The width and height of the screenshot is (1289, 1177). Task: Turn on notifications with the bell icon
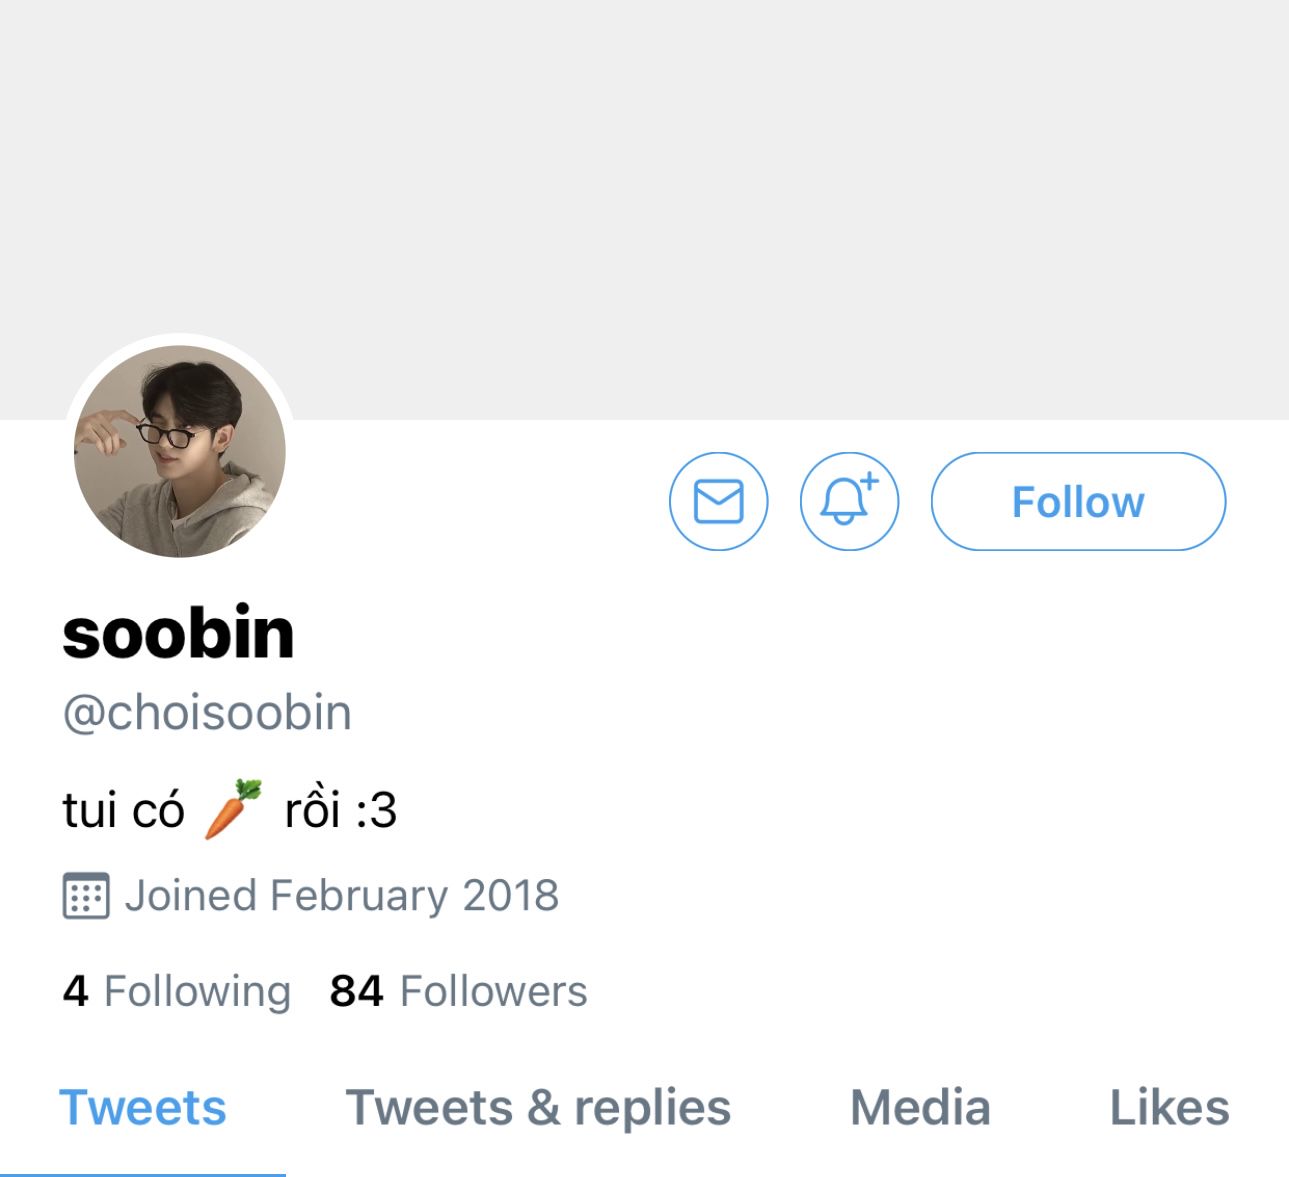point(849,501)
